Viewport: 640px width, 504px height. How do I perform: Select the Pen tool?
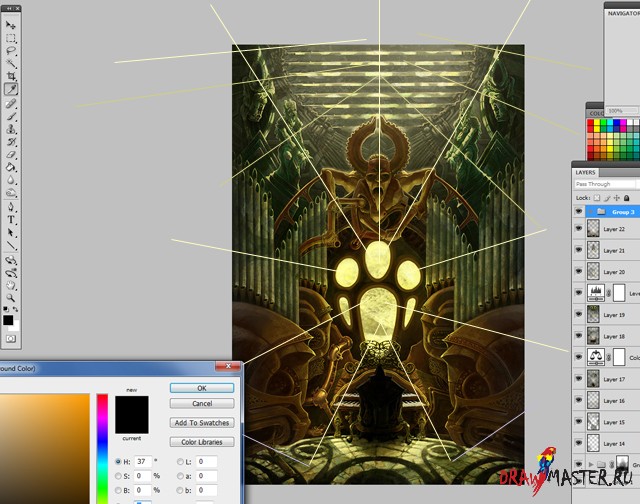[11, 207]
